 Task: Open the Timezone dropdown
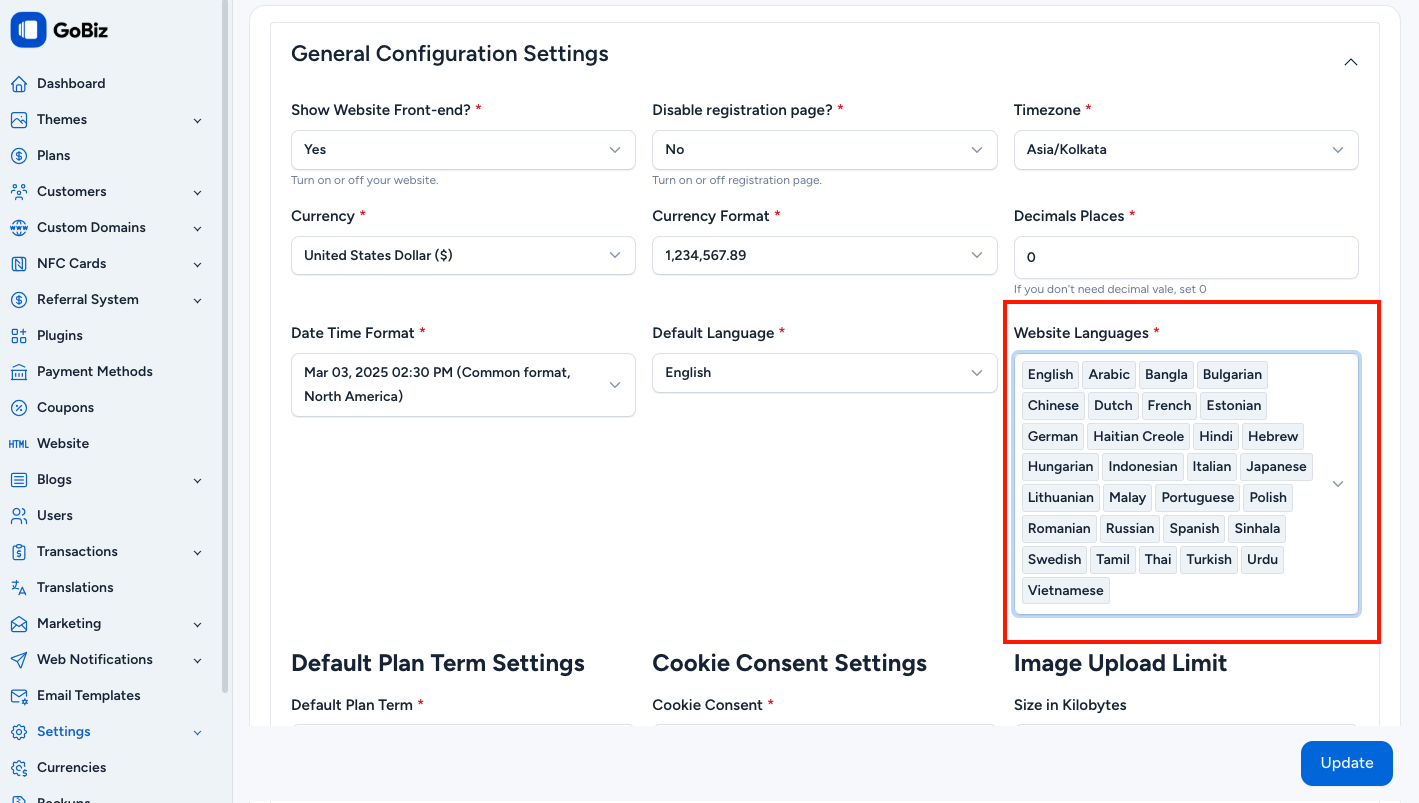click(x=1185, y=150)
